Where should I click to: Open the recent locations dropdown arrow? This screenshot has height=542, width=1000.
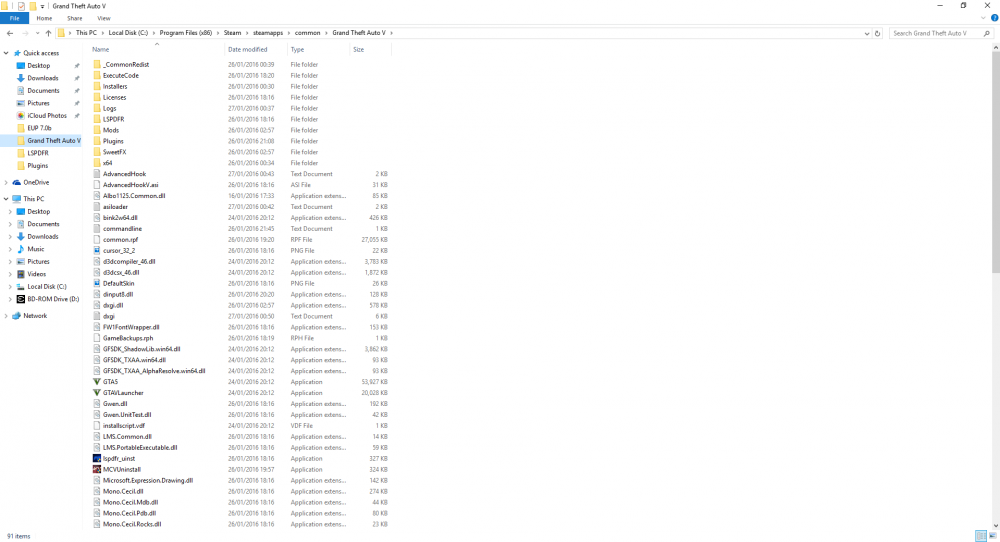click(x=38, y=33)
